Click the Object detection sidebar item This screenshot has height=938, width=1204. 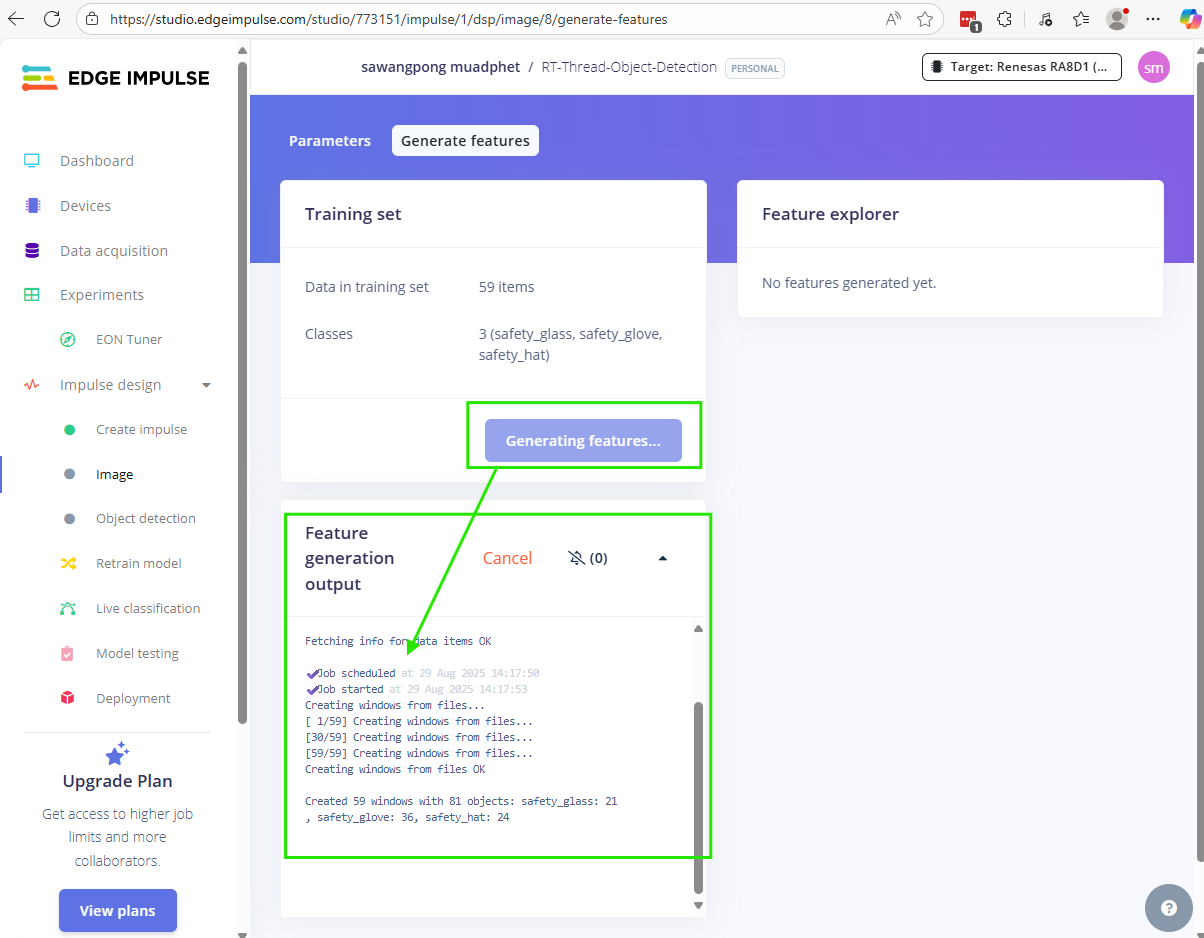145,519
